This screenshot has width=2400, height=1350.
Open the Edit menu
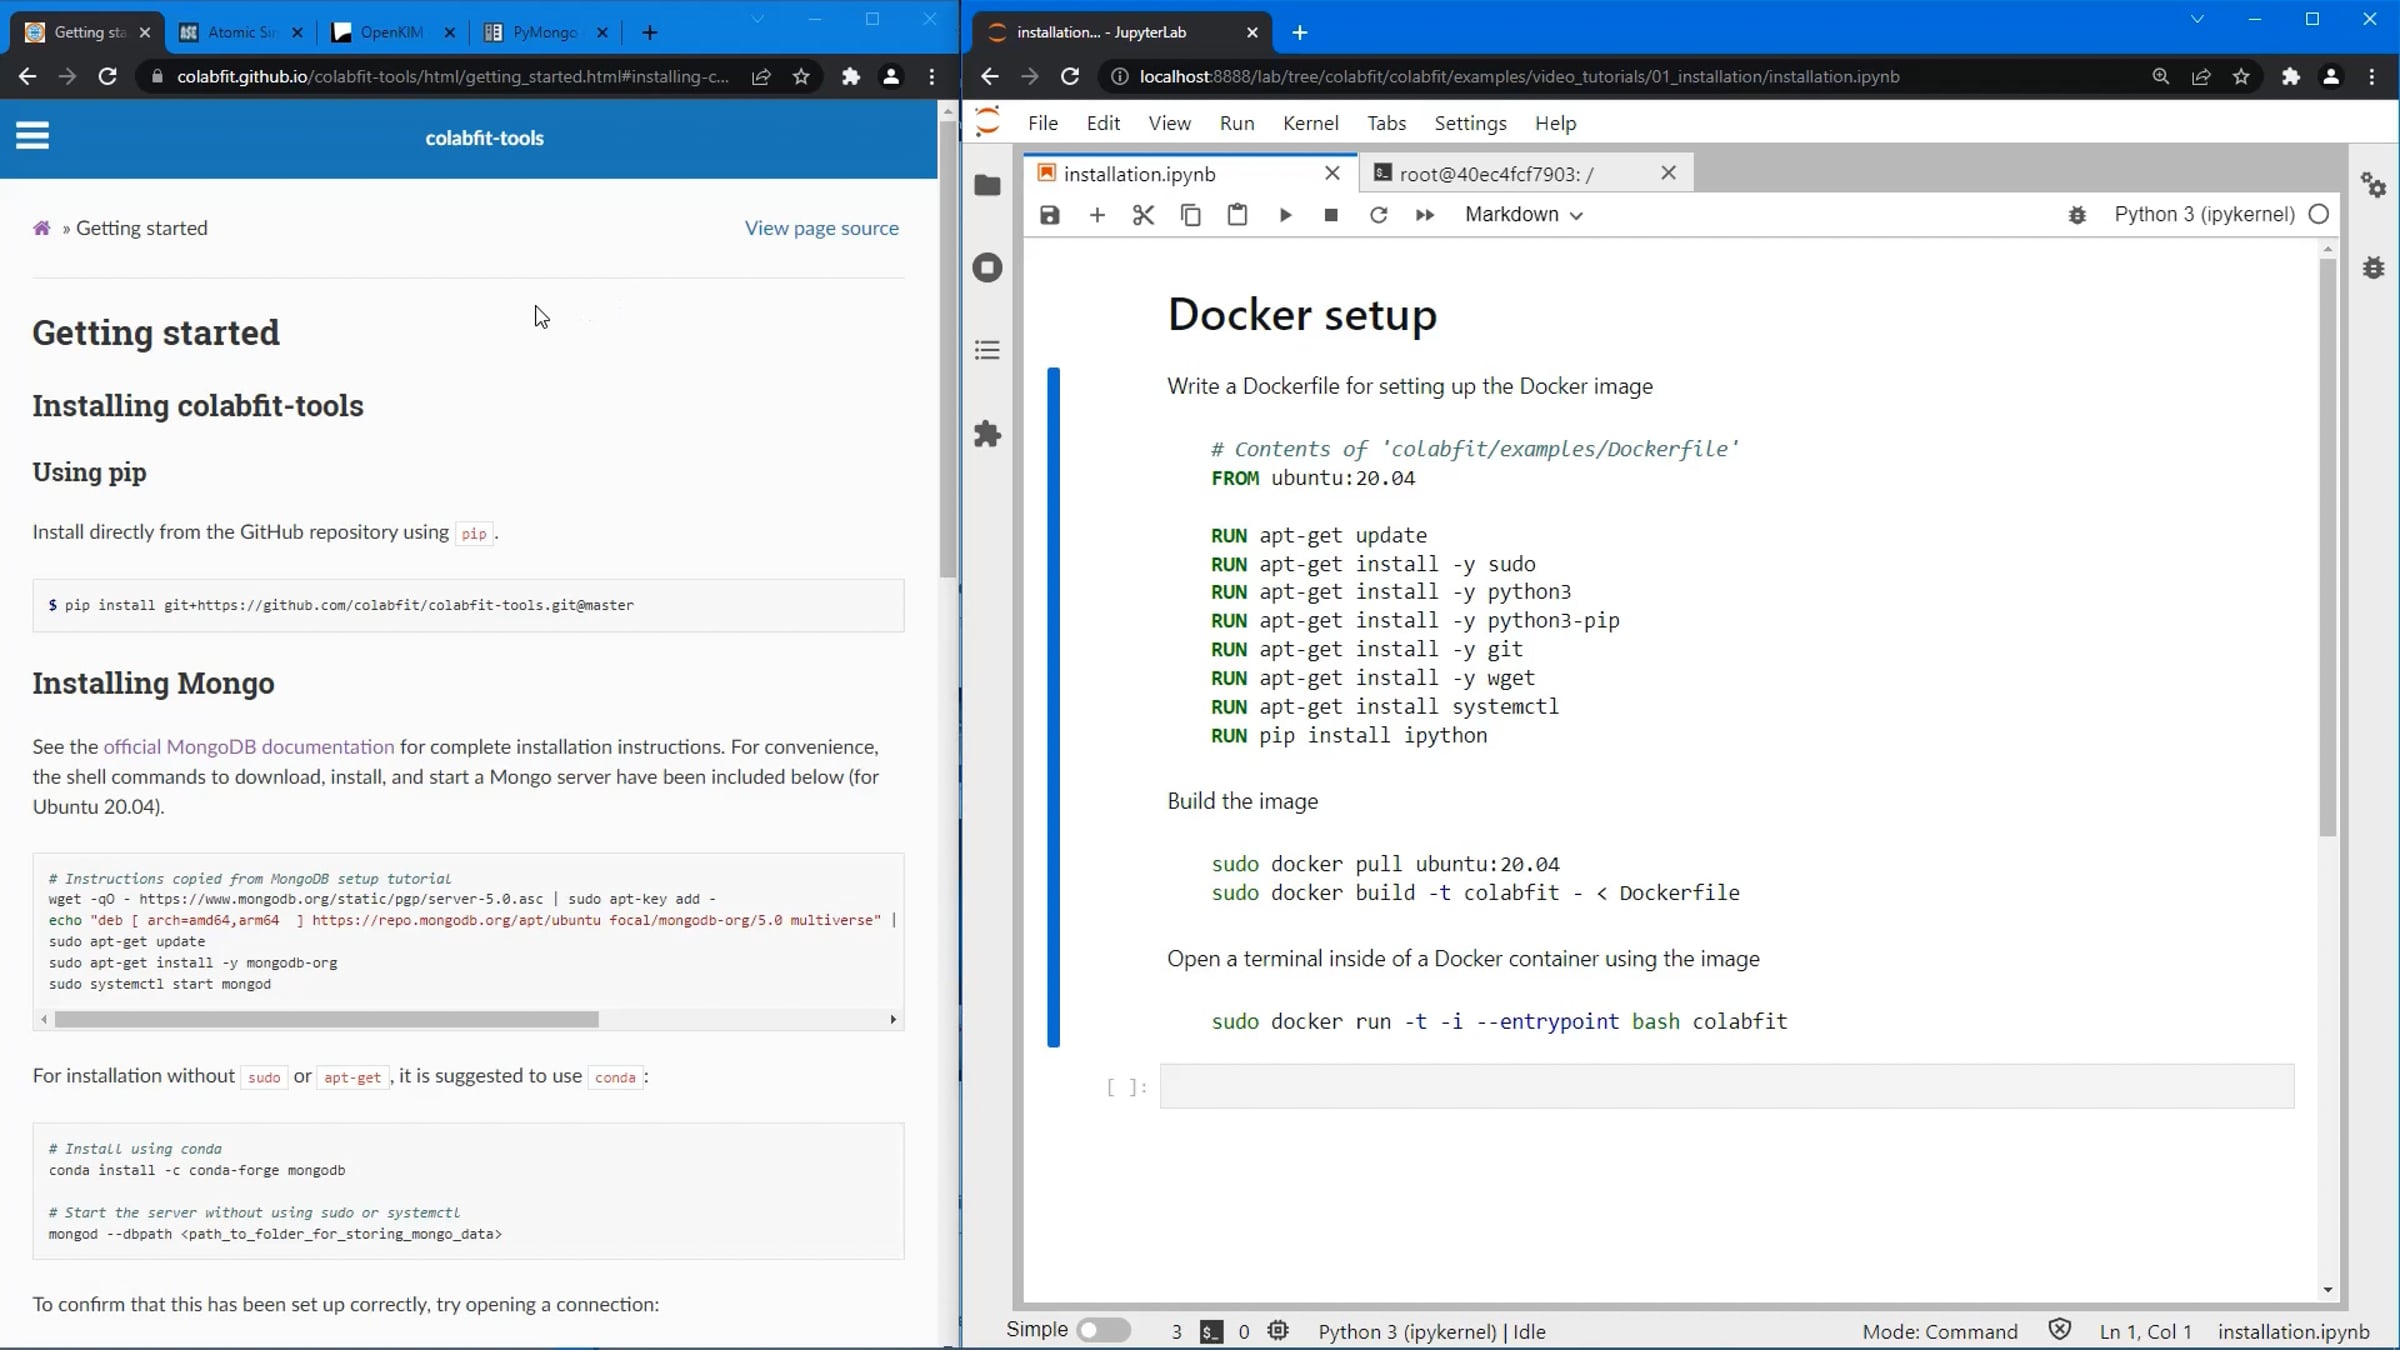coord(1103,123)
